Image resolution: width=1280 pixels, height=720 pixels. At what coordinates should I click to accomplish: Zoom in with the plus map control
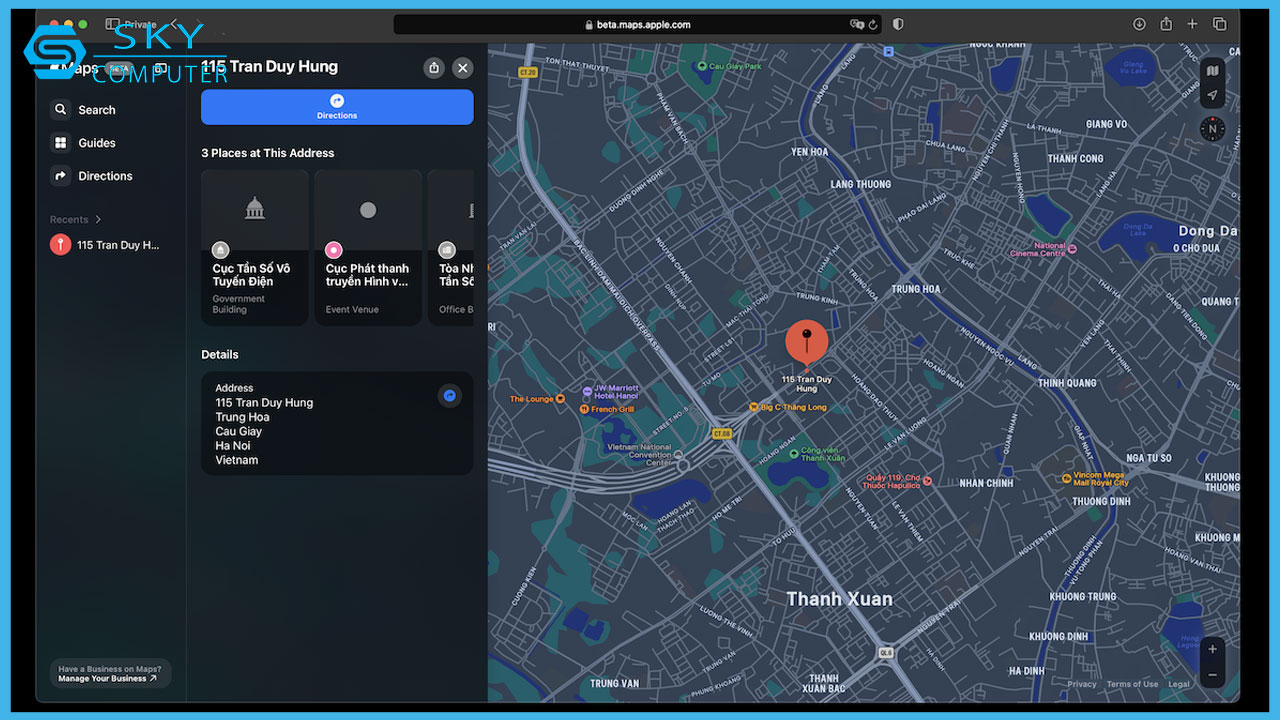pyautogui.click(x=1212, y=650)
